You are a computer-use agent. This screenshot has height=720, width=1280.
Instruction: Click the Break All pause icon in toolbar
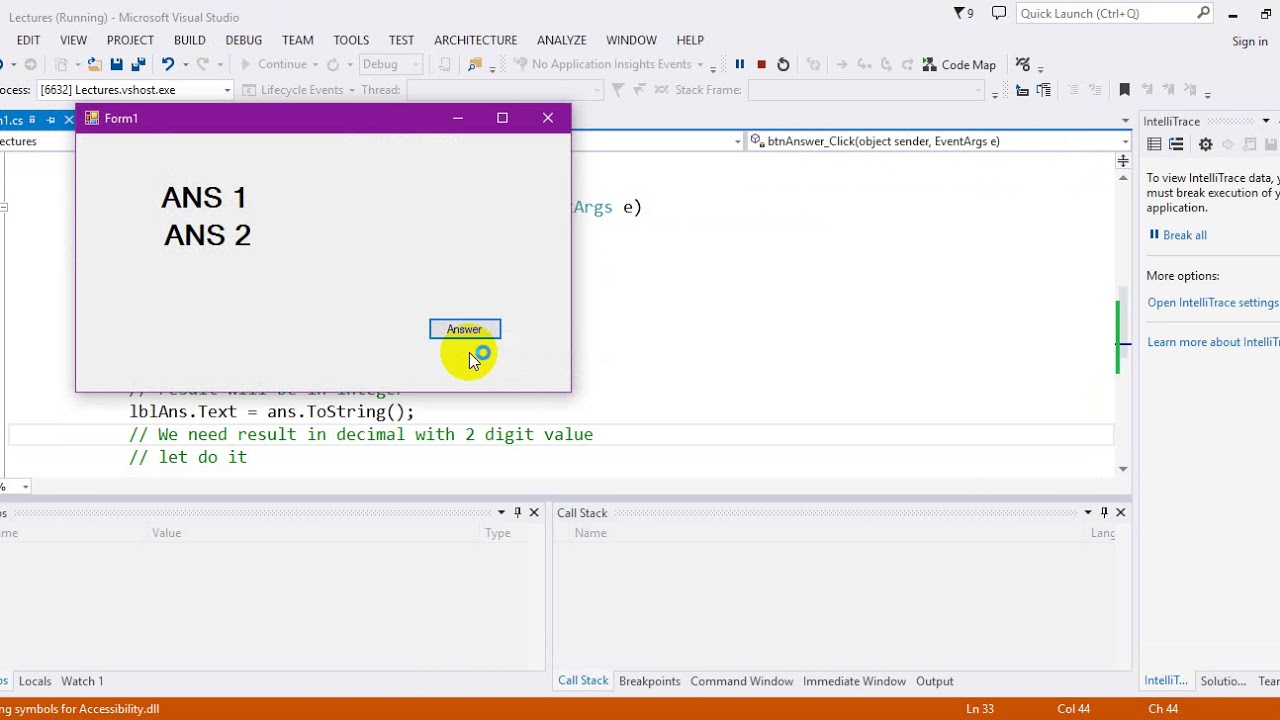pyautogui.click(x=740, y=64)
